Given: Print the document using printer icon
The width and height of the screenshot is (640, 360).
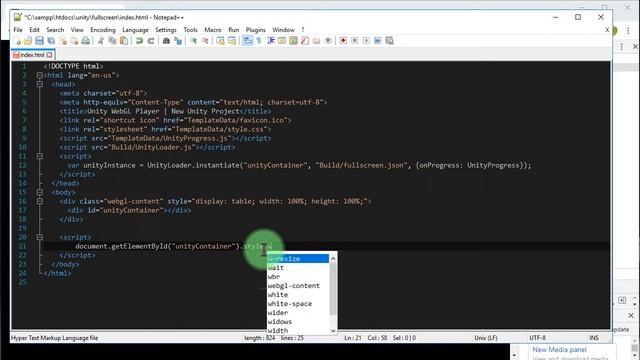Looking at the screenshot, I should point(85,40).
